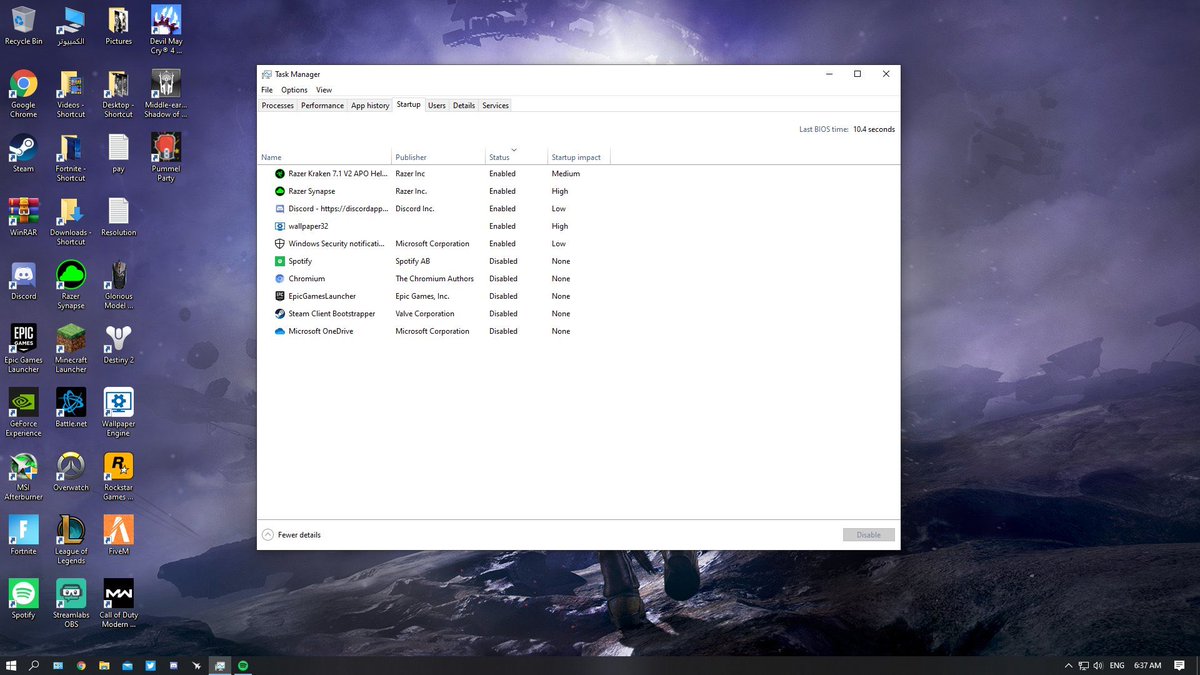
Task: Open the File menu in Task Manager
Action: [x=267, y=90]
